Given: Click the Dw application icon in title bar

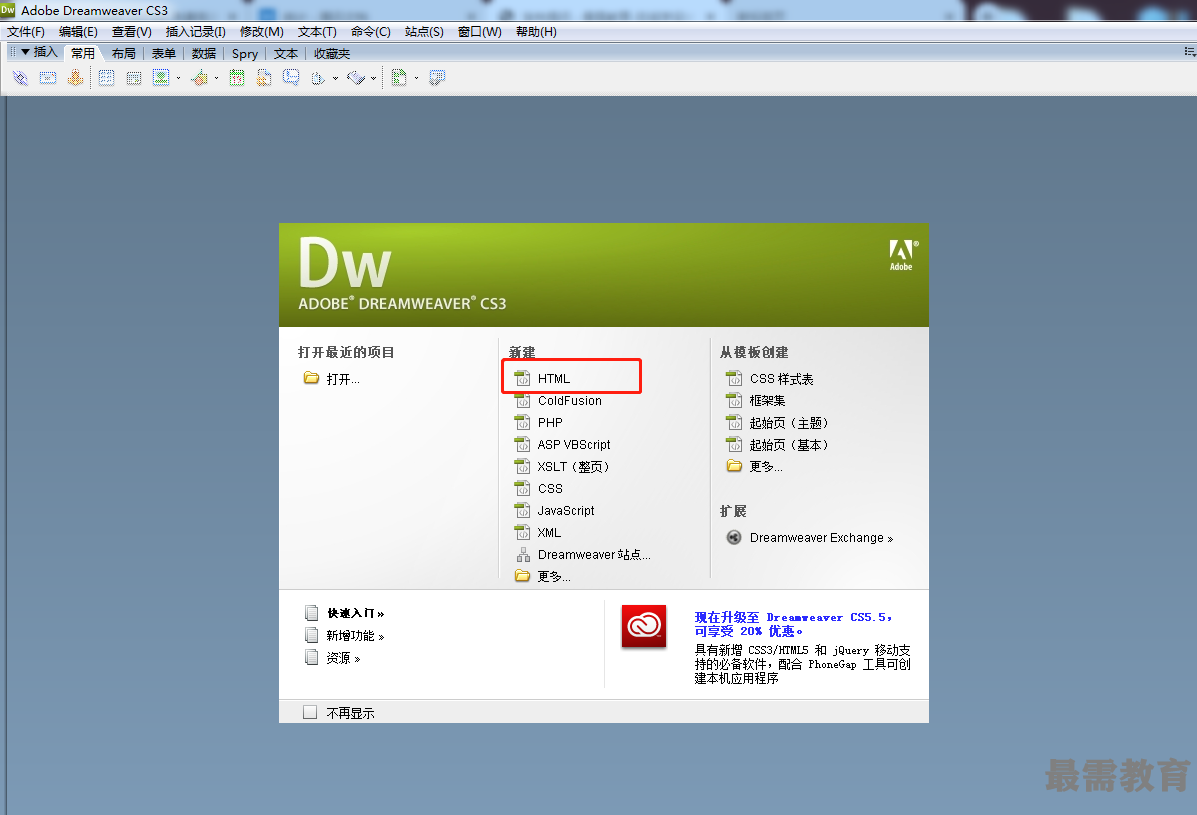Looking at the screenshot, I should (x=8, y=10).
